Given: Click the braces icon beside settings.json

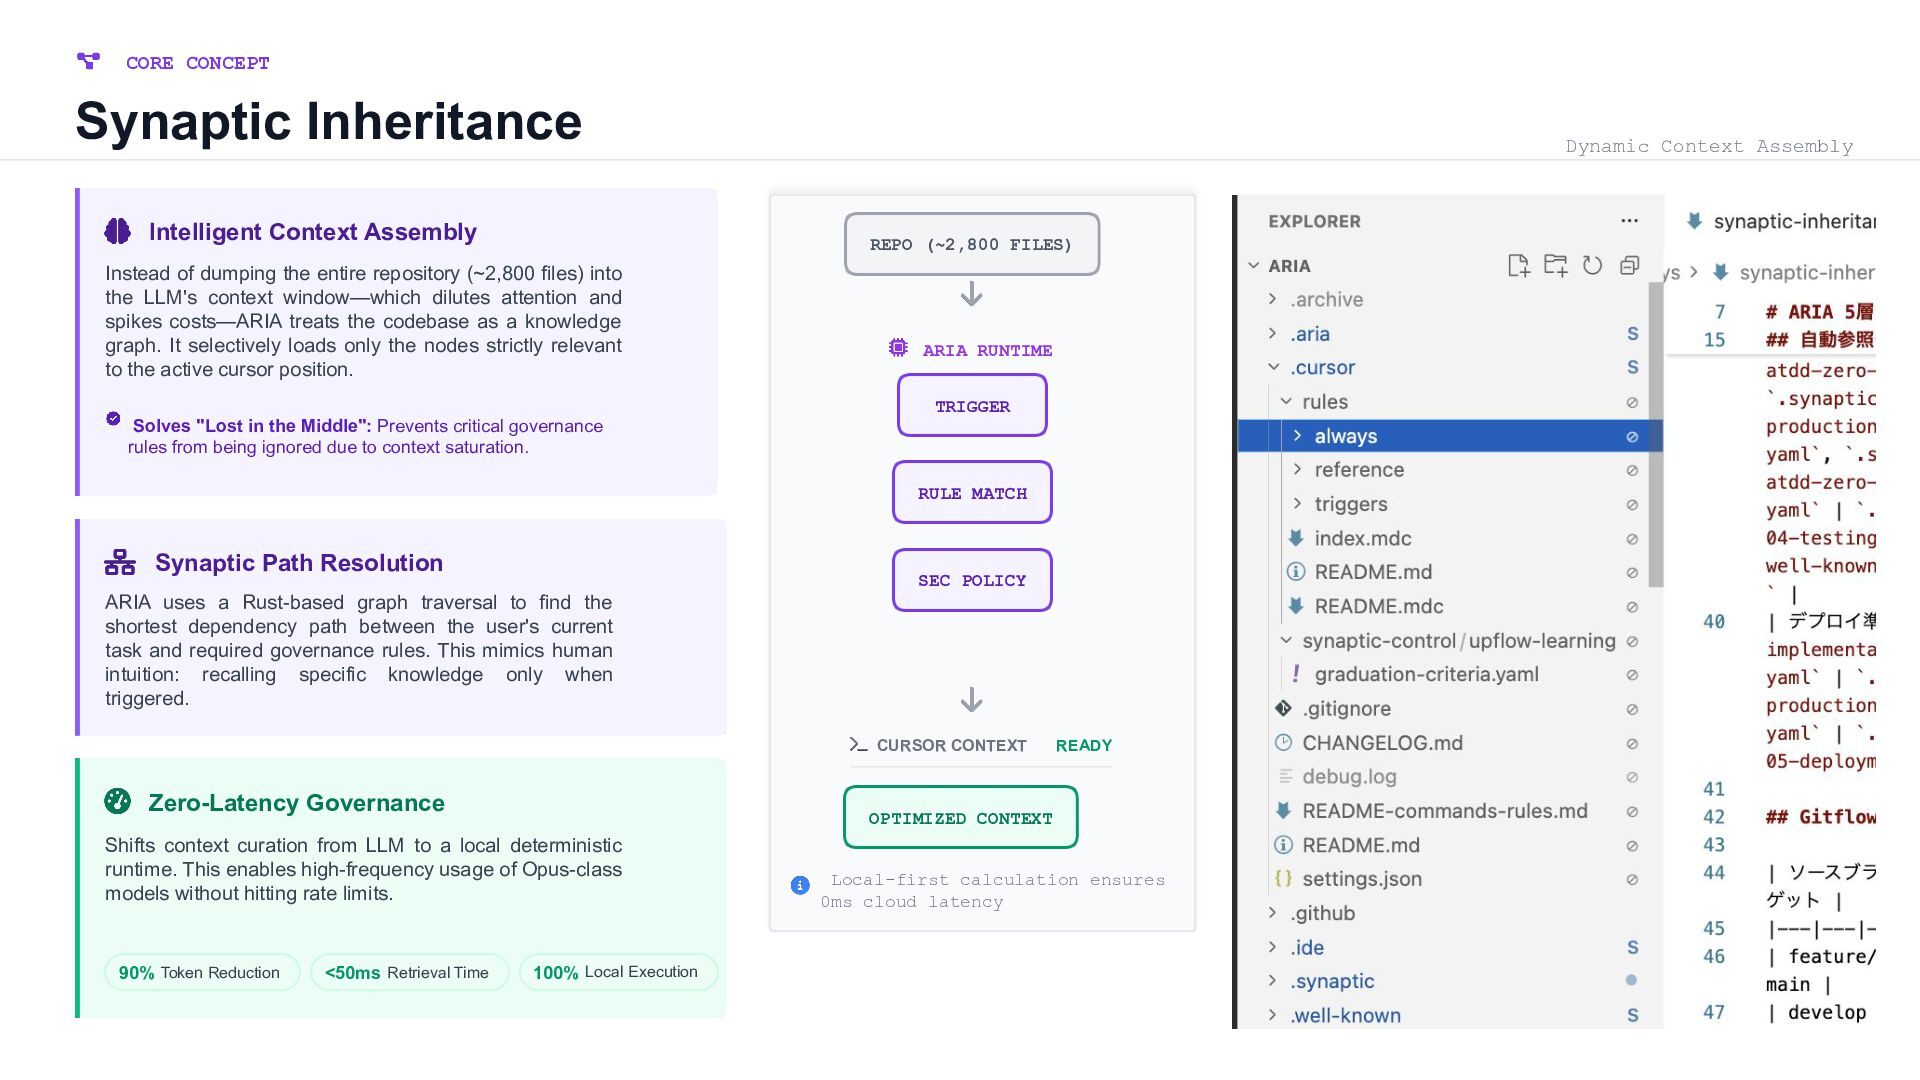Looking at the screenshot, I should 1283,878.
